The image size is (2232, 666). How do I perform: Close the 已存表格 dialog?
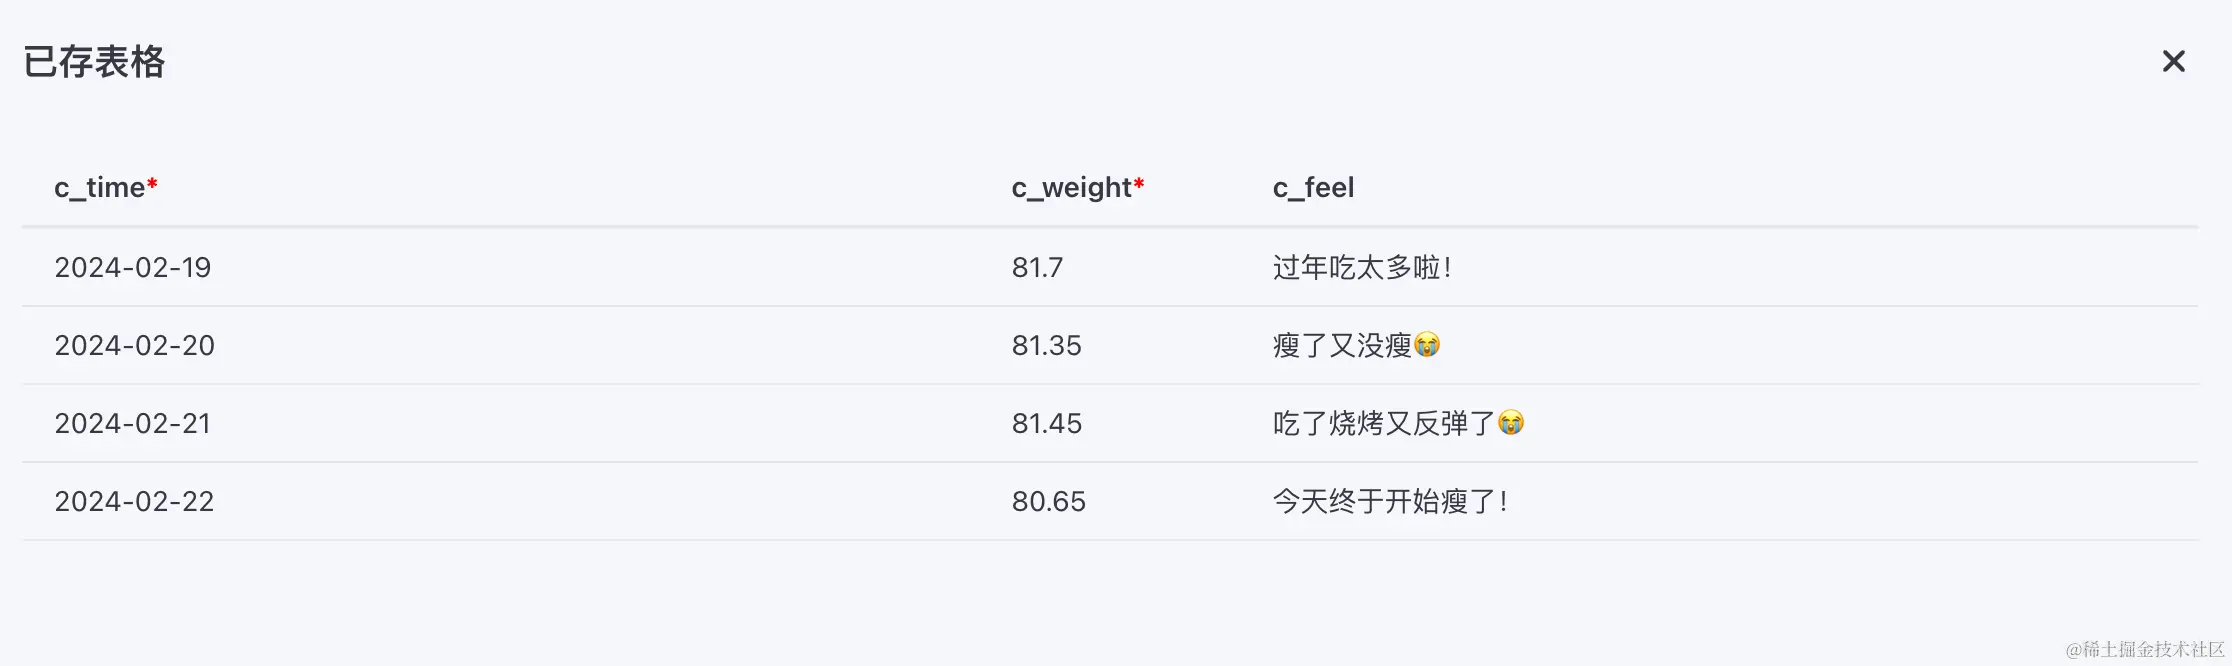(2173, 62)
